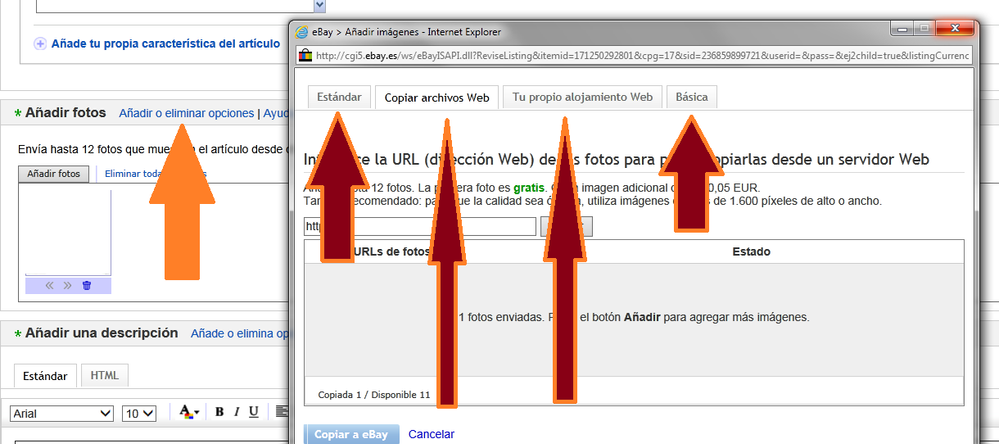Maximize the Internet Explorer popup window
Screen dimensions: 999x444
pos(923,28)
